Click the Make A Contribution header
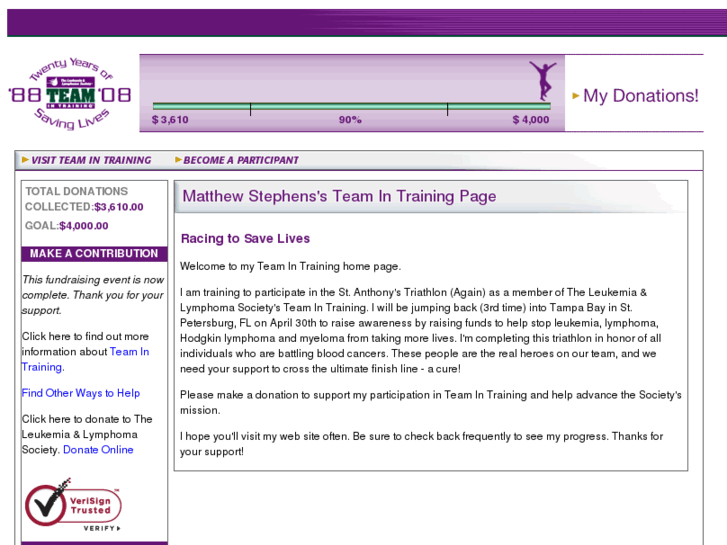727x545 pixels. [x=94, y=254]
